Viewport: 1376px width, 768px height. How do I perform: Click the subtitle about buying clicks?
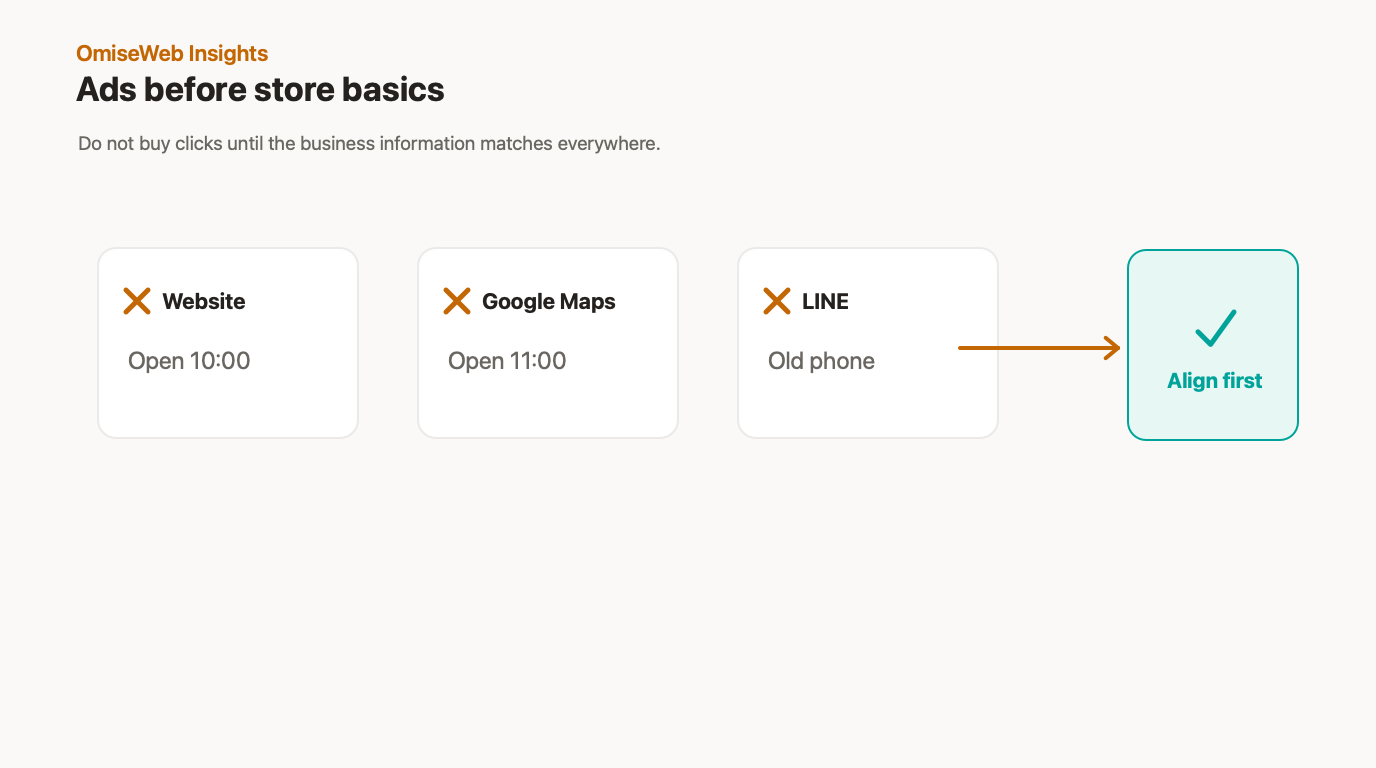click(x=369, y=144)
